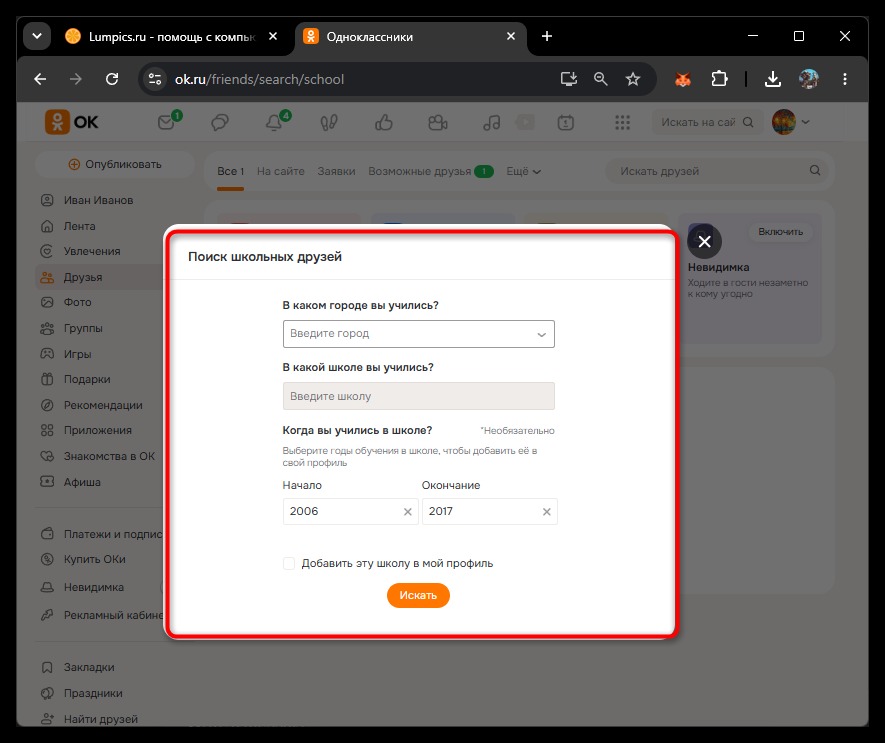Open the guests footprints icon
Image resolution: width=885 pixels, height=743 pixels.
coord(329,122)
